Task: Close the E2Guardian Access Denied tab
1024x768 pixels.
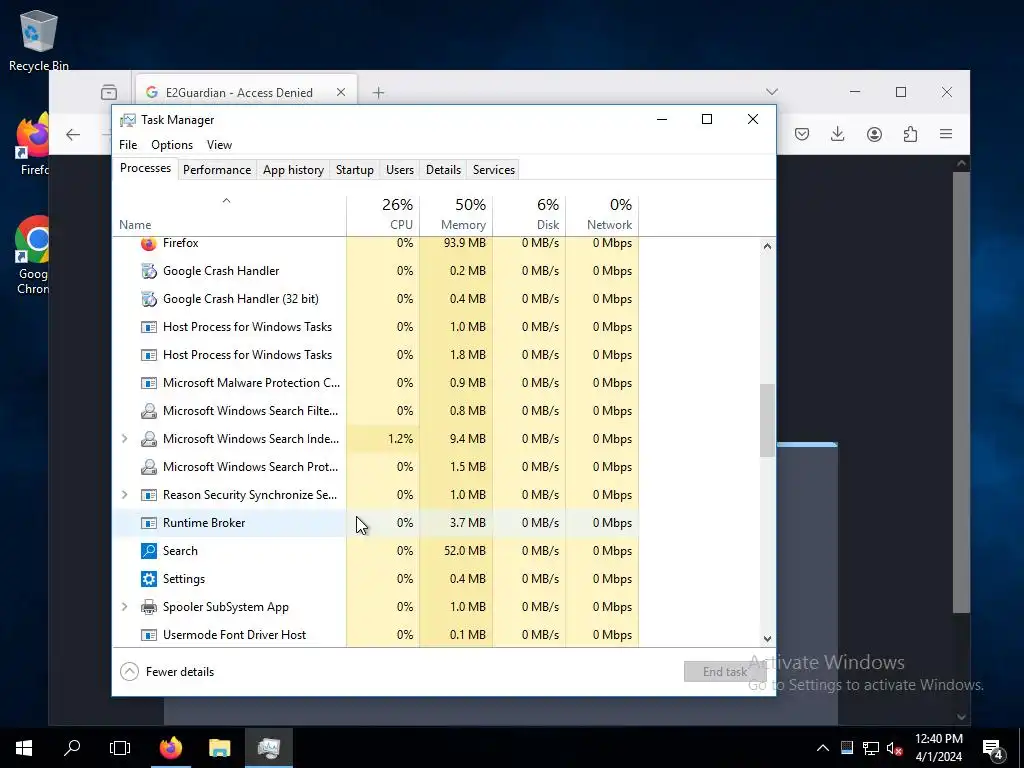Action: 341,93
